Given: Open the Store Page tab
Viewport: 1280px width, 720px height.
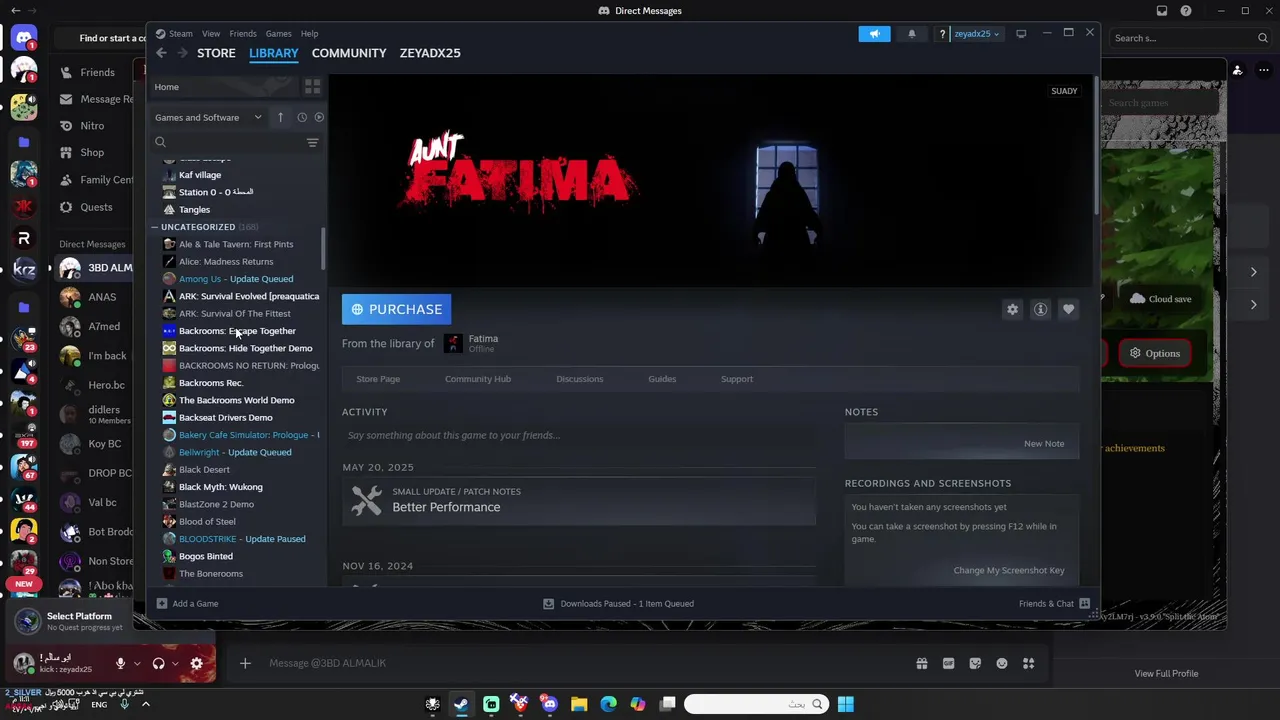Looking at the screenshot, I should [378, 379].
